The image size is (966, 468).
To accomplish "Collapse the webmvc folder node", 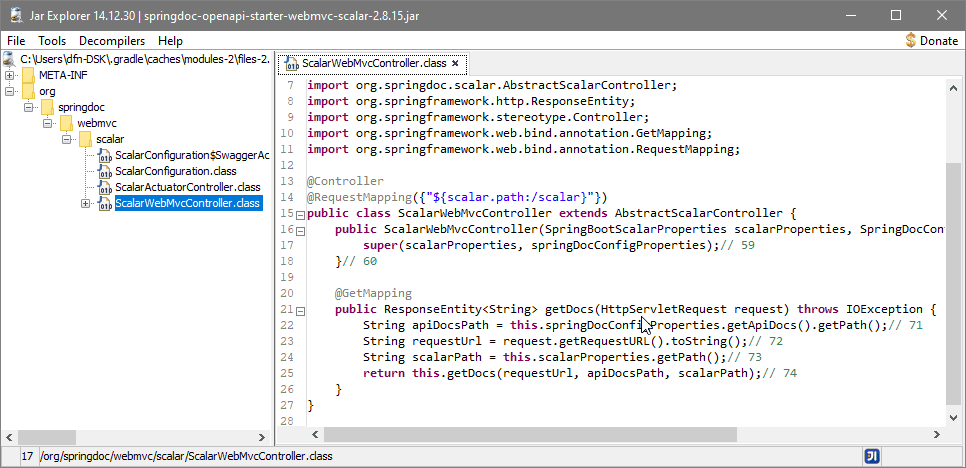I will pos(47,123).
